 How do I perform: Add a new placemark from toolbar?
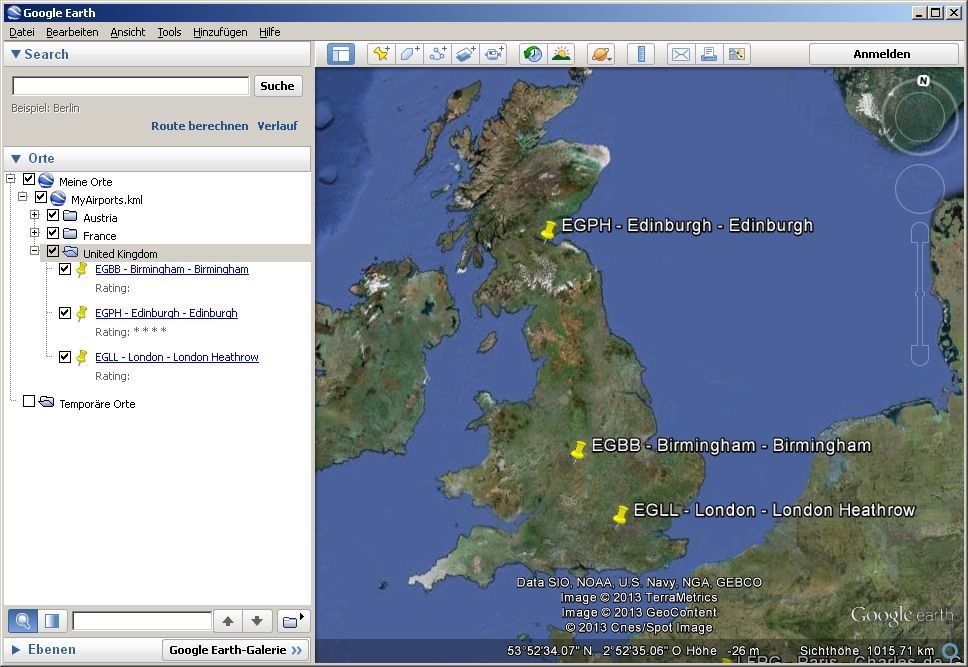(x=381, y=54)
